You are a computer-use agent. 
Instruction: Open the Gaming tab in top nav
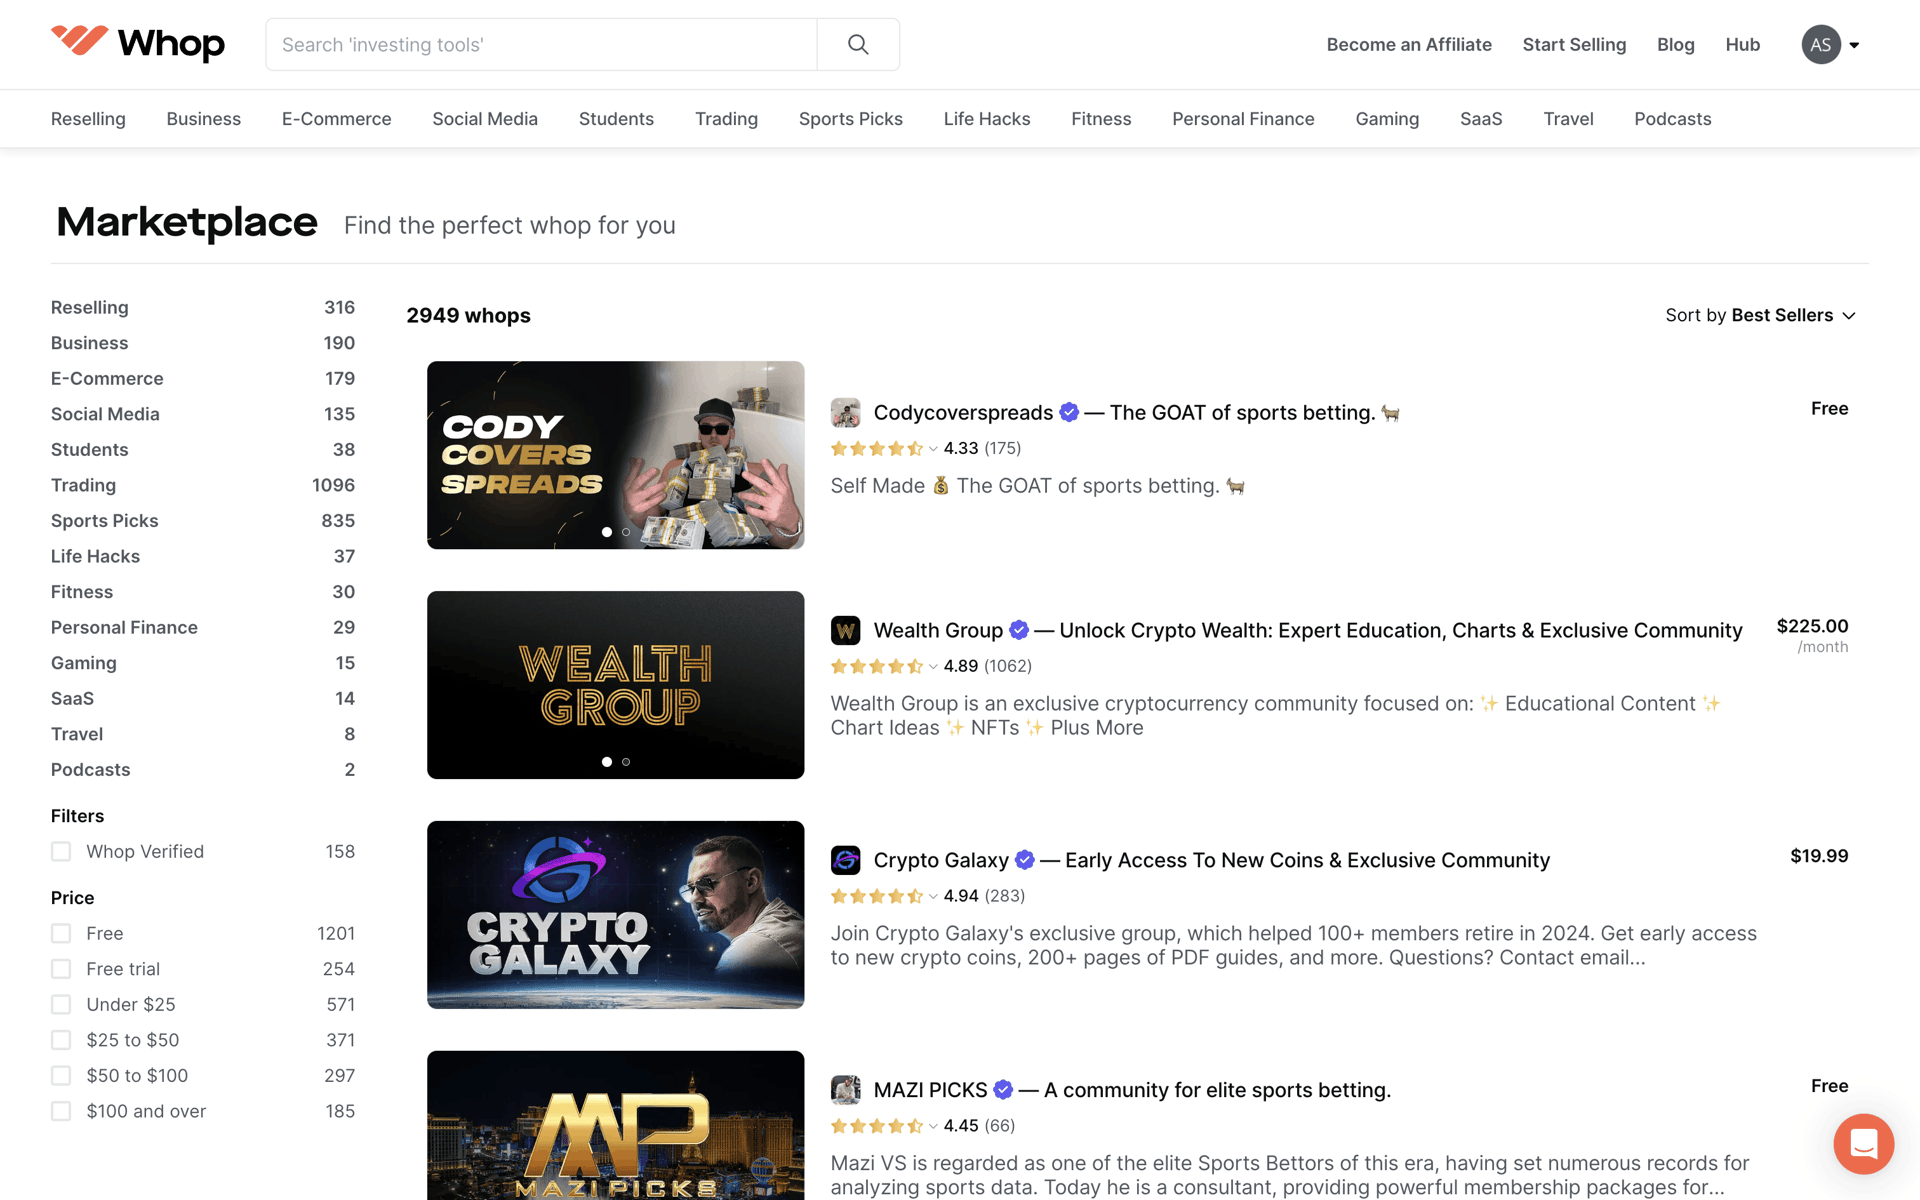coord(1387,119)
